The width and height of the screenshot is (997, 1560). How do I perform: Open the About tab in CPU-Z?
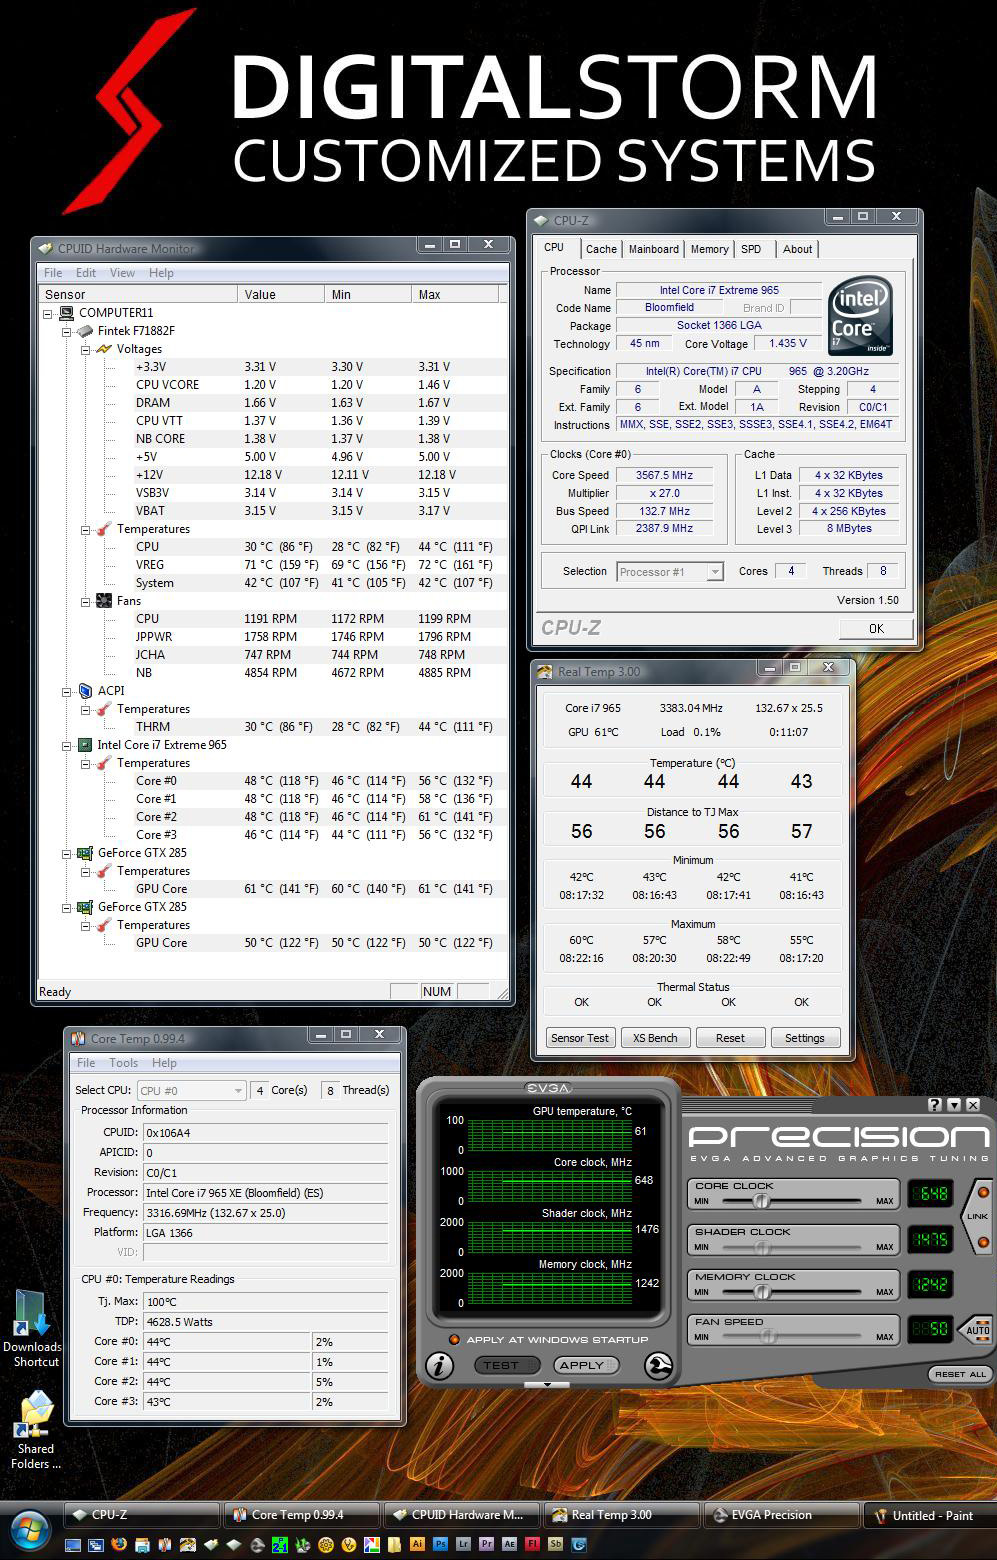click(798, 249)
